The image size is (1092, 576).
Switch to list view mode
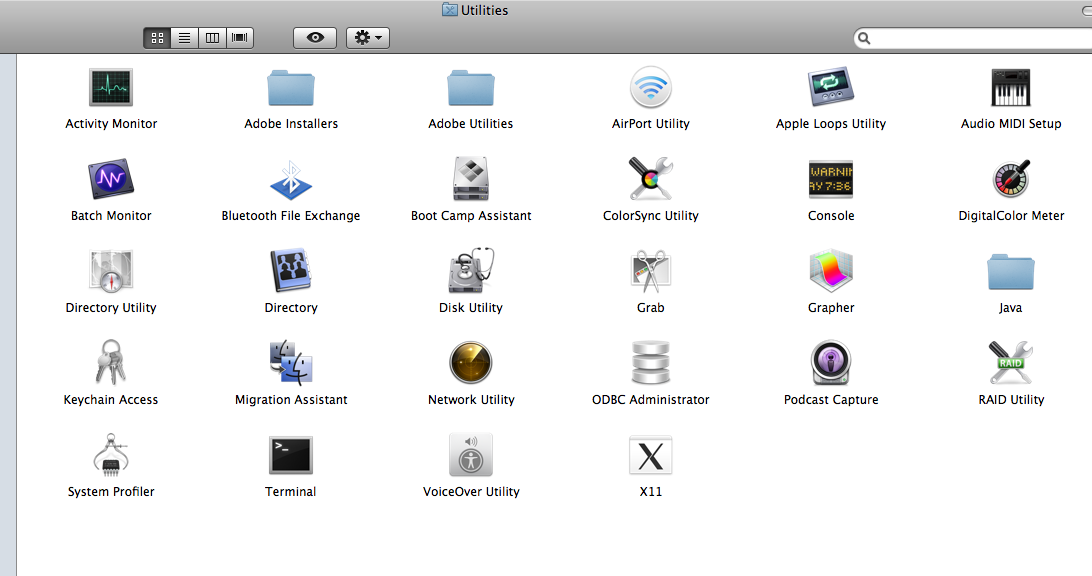[184, 38]
